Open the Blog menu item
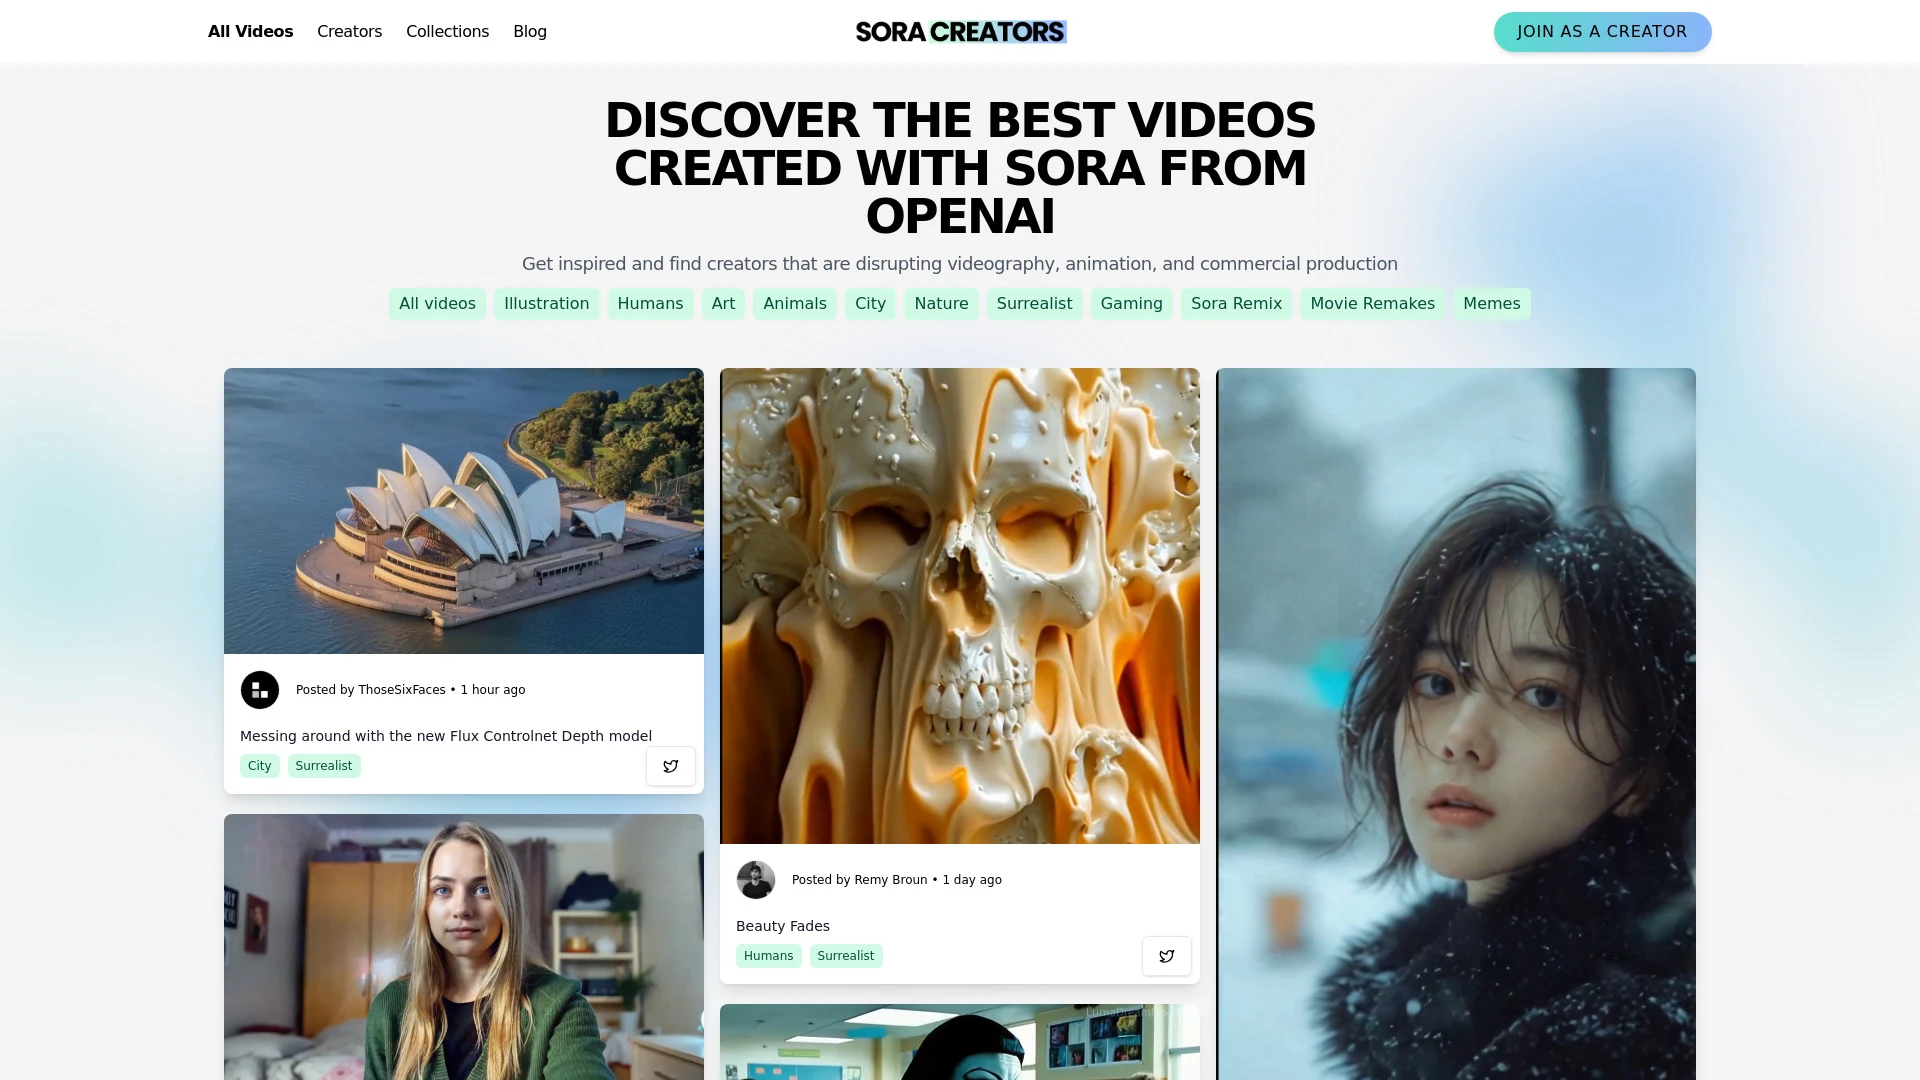1920x1080 pixels. (530, 32)
